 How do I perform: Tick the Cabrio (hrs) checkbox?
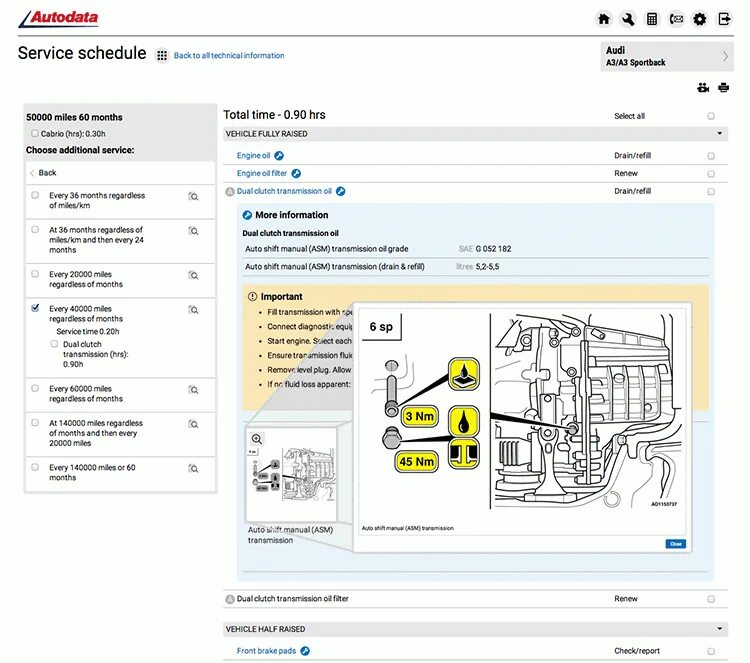pyautogui.click(x=34, y=133)
